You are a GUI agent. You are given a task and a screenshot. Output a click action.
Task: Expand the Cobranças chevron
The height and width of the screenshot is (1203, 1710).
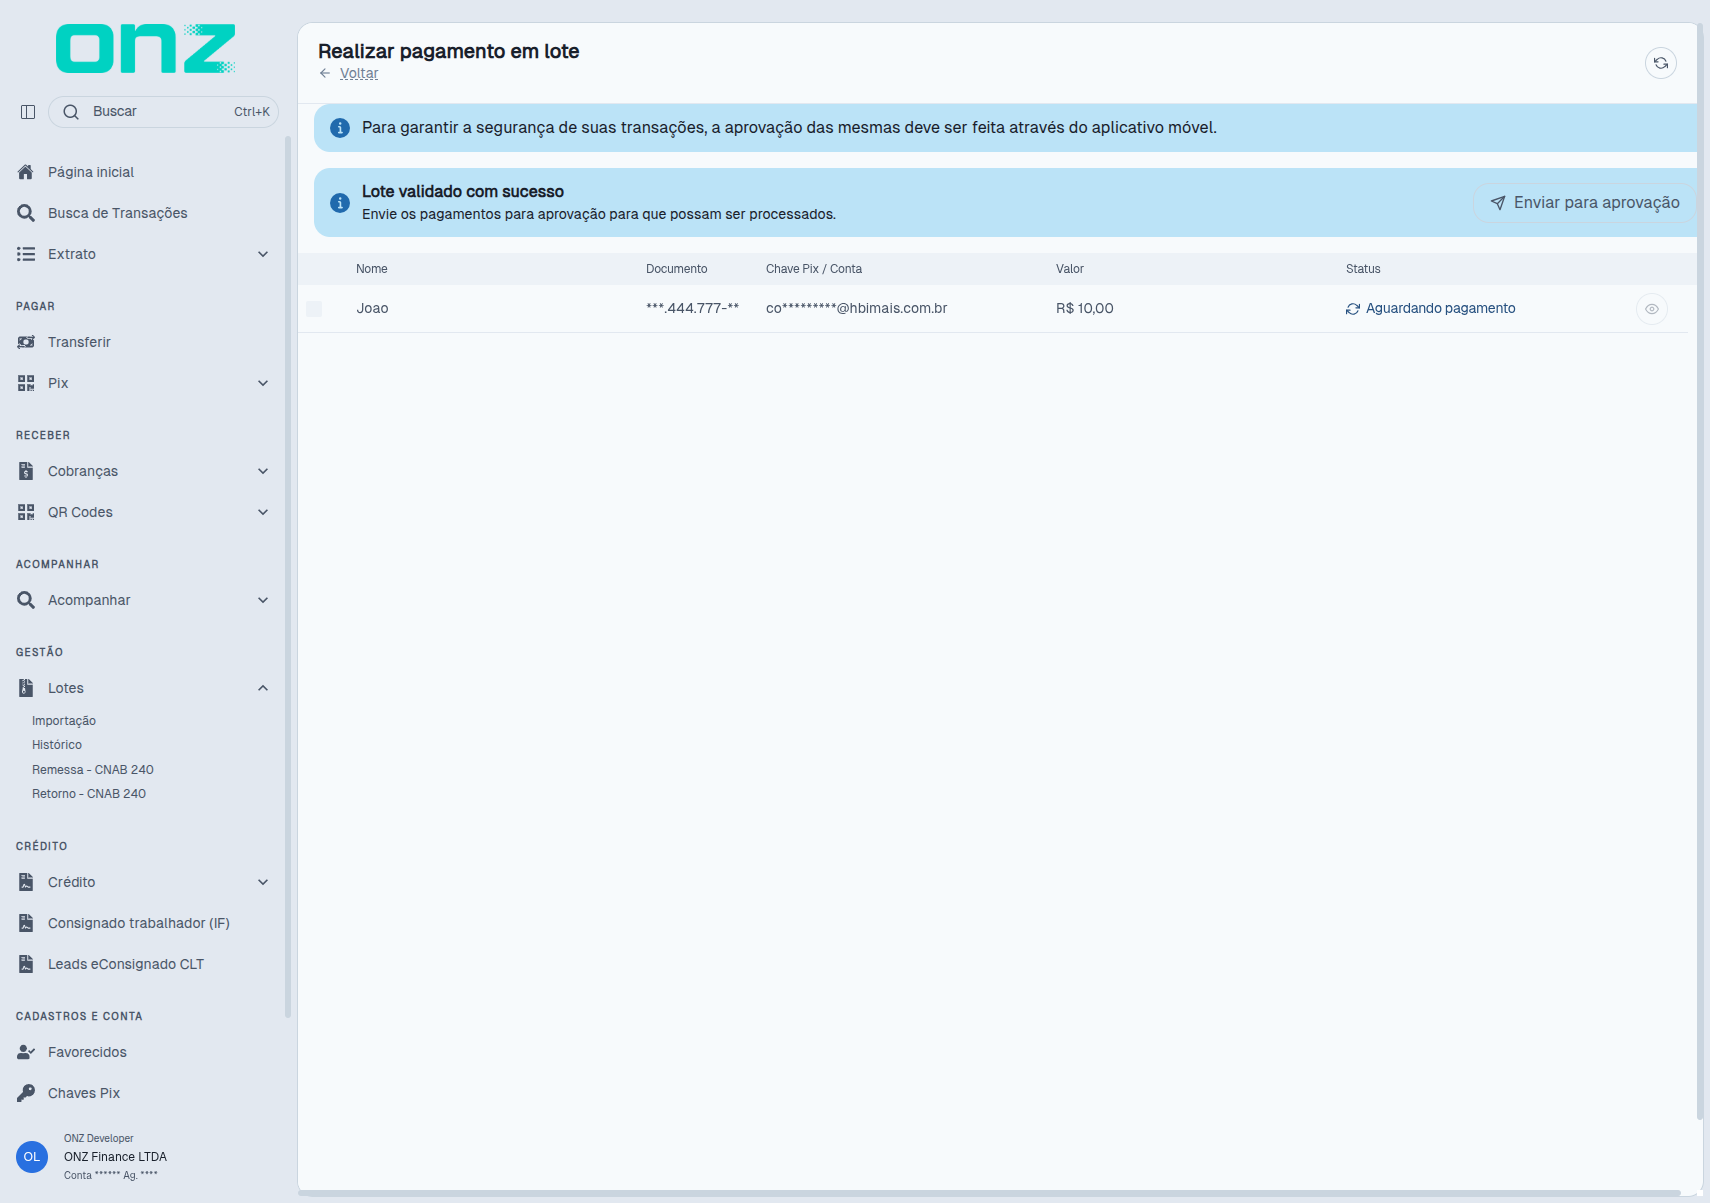[x=263, y=471]
